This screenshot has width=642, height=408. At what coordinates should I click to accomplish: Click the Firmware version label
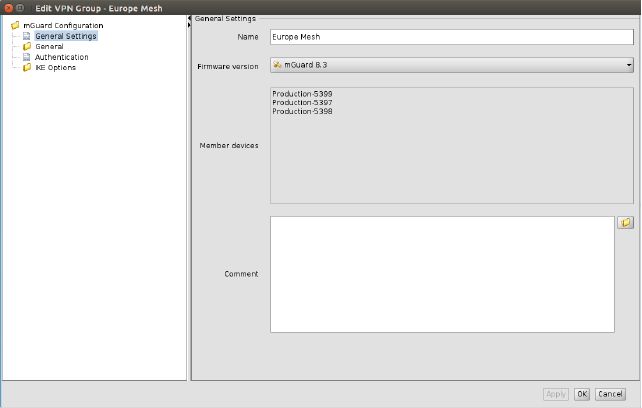(x=228, y=66)
